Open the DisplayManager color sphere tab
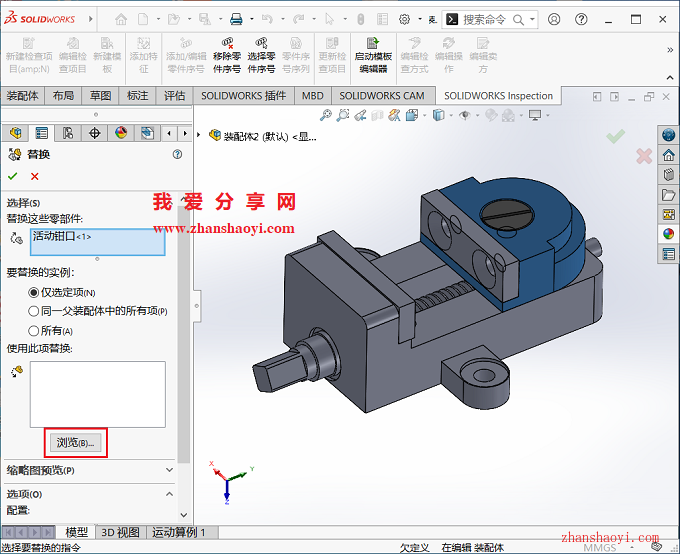The image size is (680, 554). [x=121, y=133]
